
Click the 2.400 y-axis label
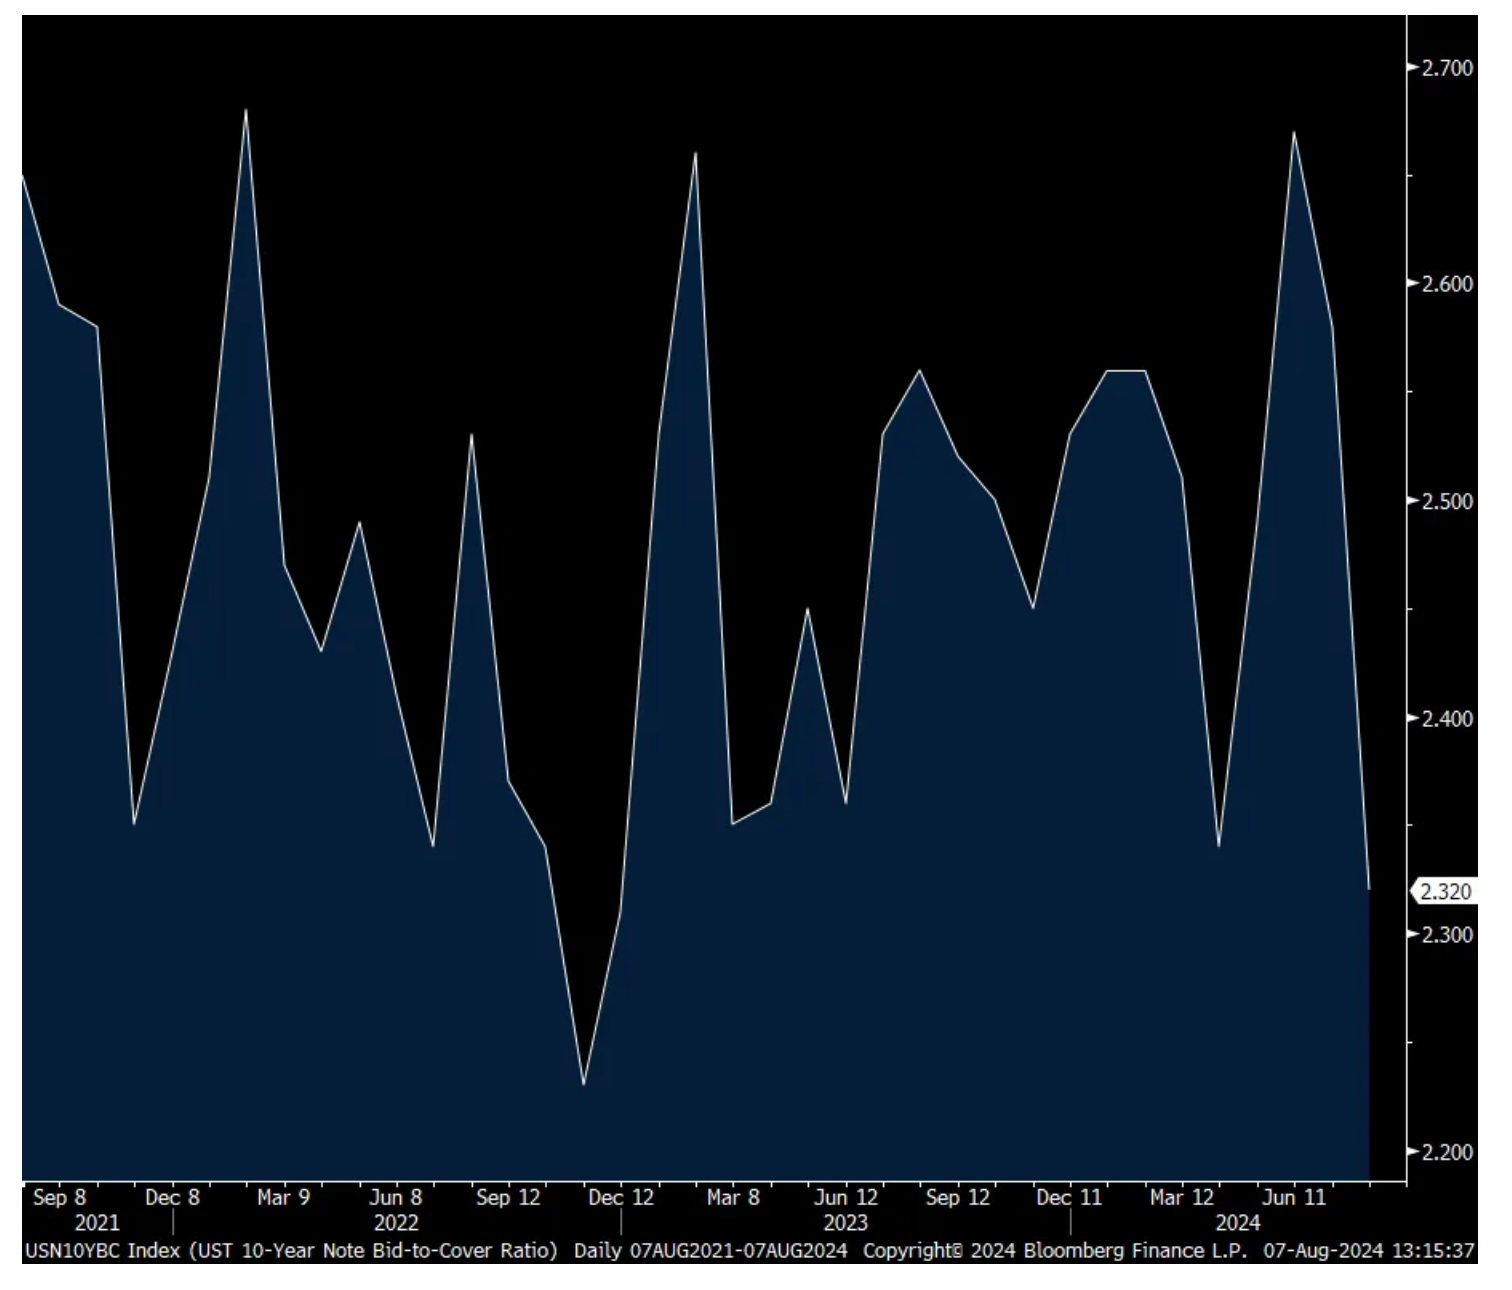tap(1446, 718)
